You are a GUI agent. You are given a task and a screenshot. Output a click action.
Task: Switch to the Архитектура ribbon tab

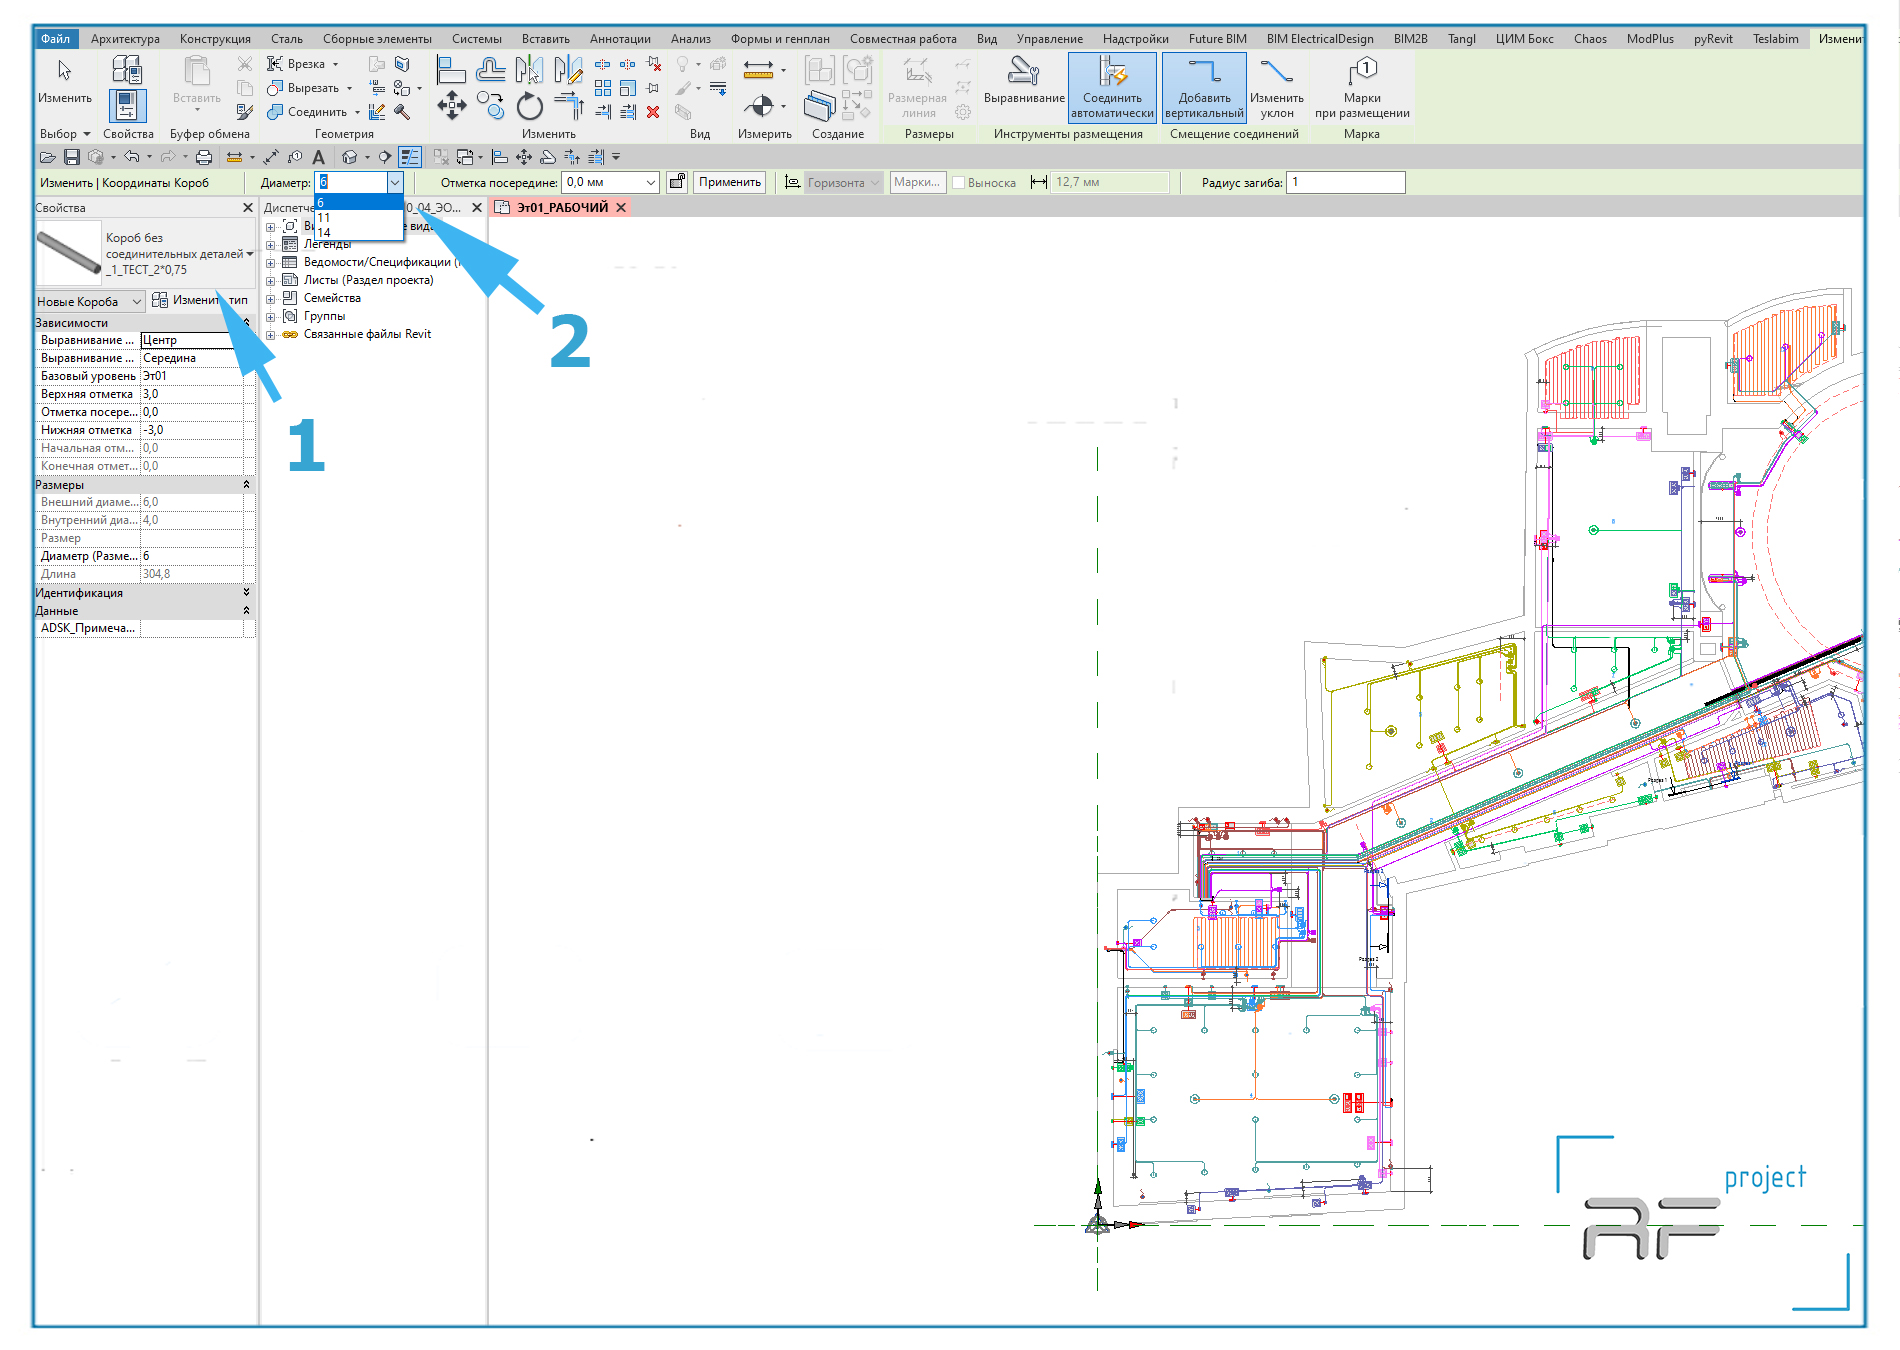click(x=125, y=39)
